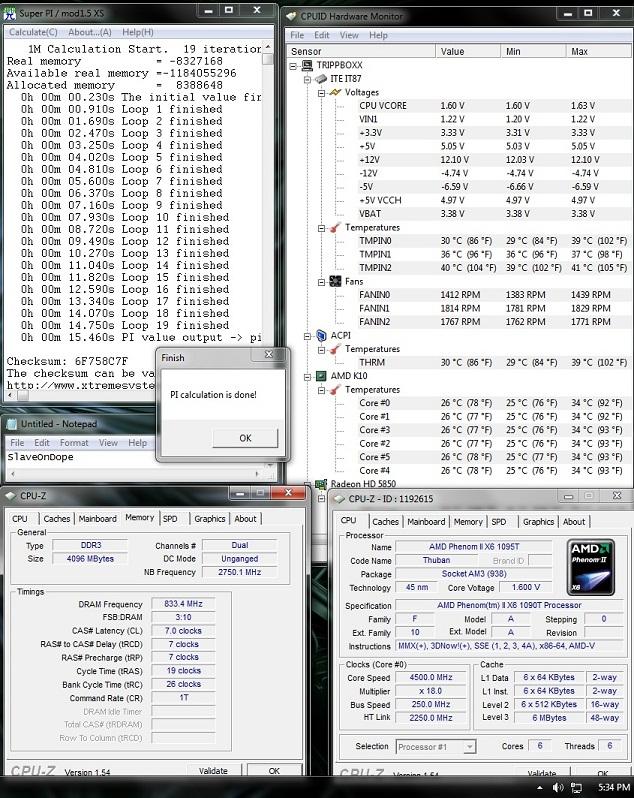Click the Fans category icon

(335, 281)
